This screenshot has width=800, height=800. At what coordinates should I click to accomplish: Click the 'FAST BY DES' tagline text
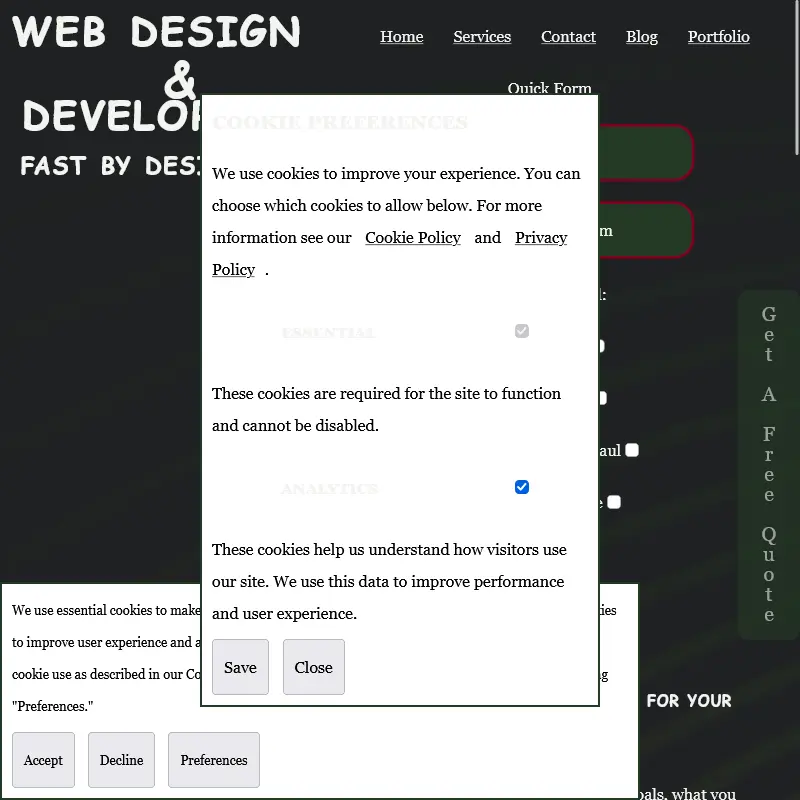coord(111,166)
